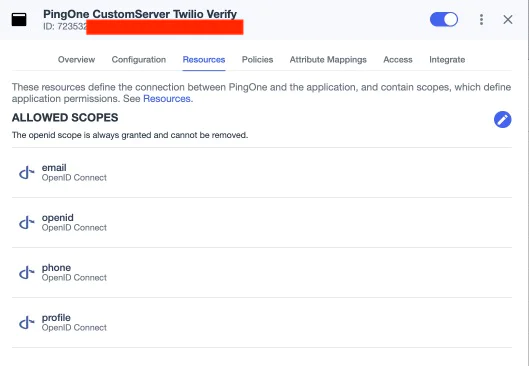
Task: Select the openid scope name
Action: [x=58, y=218]
